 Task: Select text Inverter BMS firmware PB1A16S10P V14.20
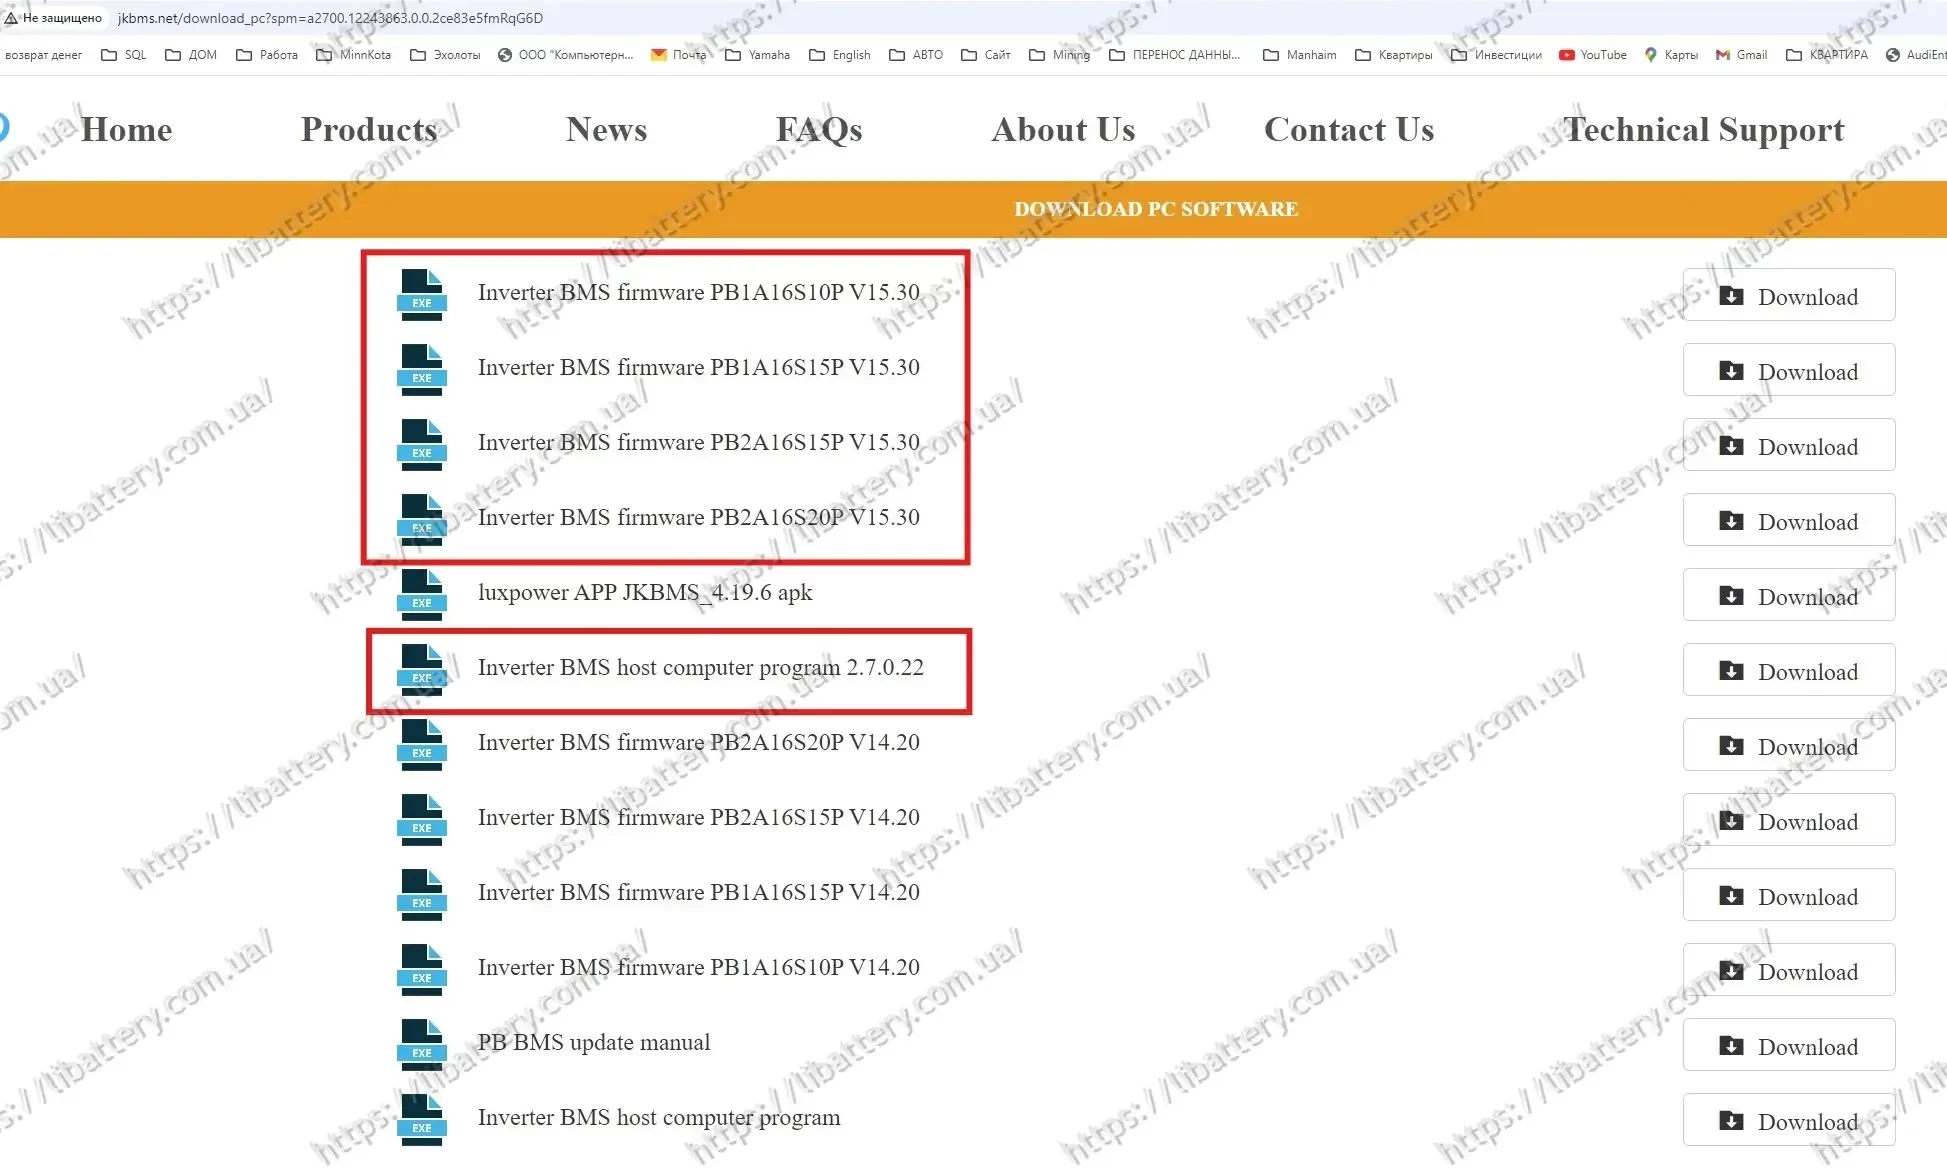699,967
